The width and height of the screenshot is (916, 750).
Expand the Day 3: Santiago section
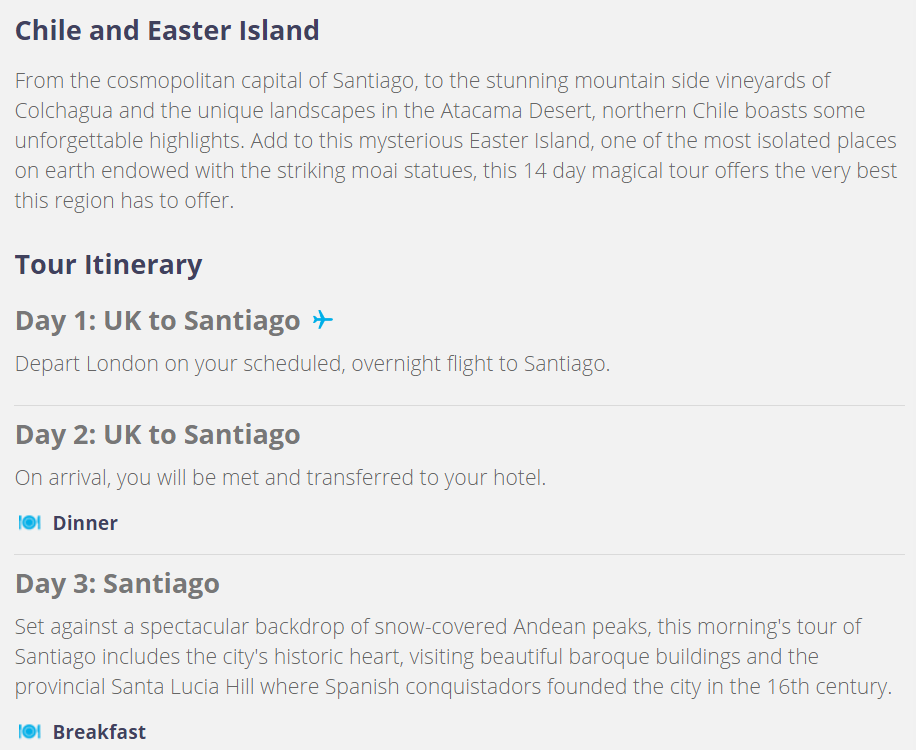coord(117,584)
